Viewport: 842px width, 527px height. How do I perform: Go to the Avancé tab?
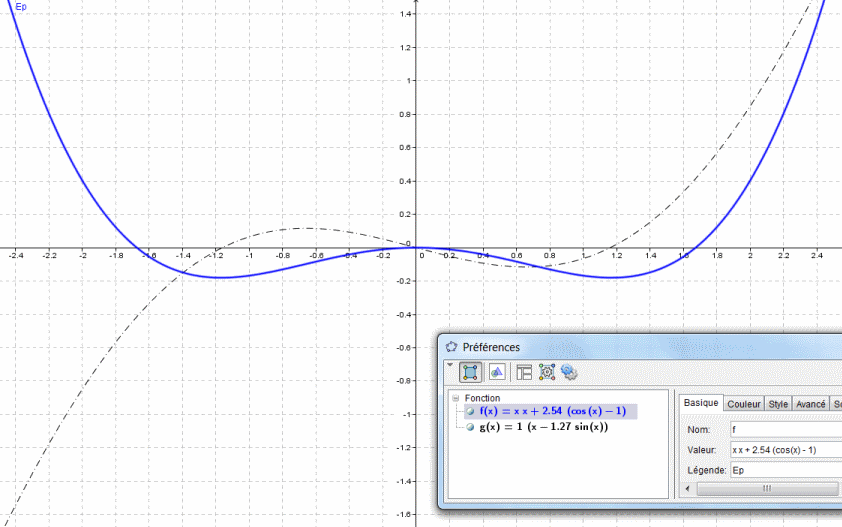coord(810,404)
